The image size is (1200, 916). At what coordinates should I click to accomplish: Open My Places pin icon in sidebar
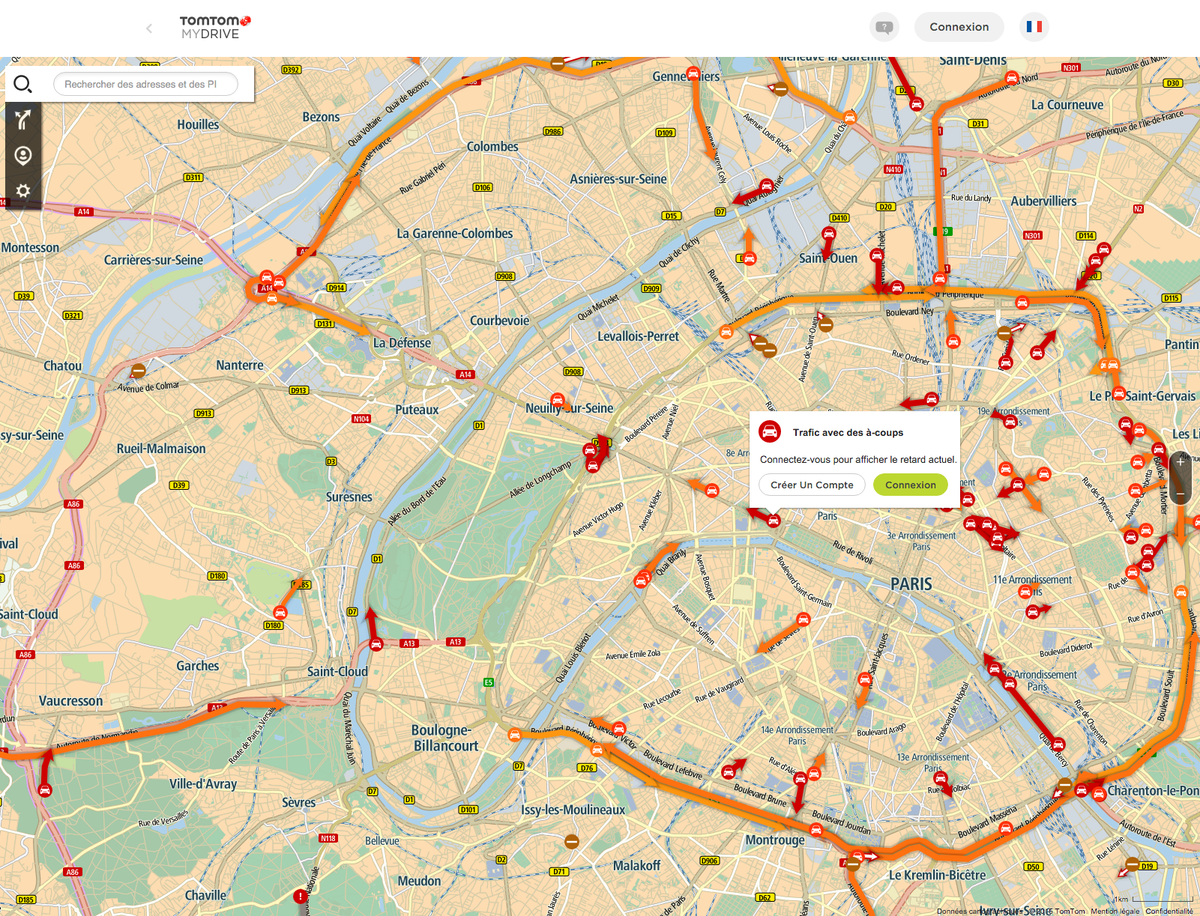tap(23, 156)
